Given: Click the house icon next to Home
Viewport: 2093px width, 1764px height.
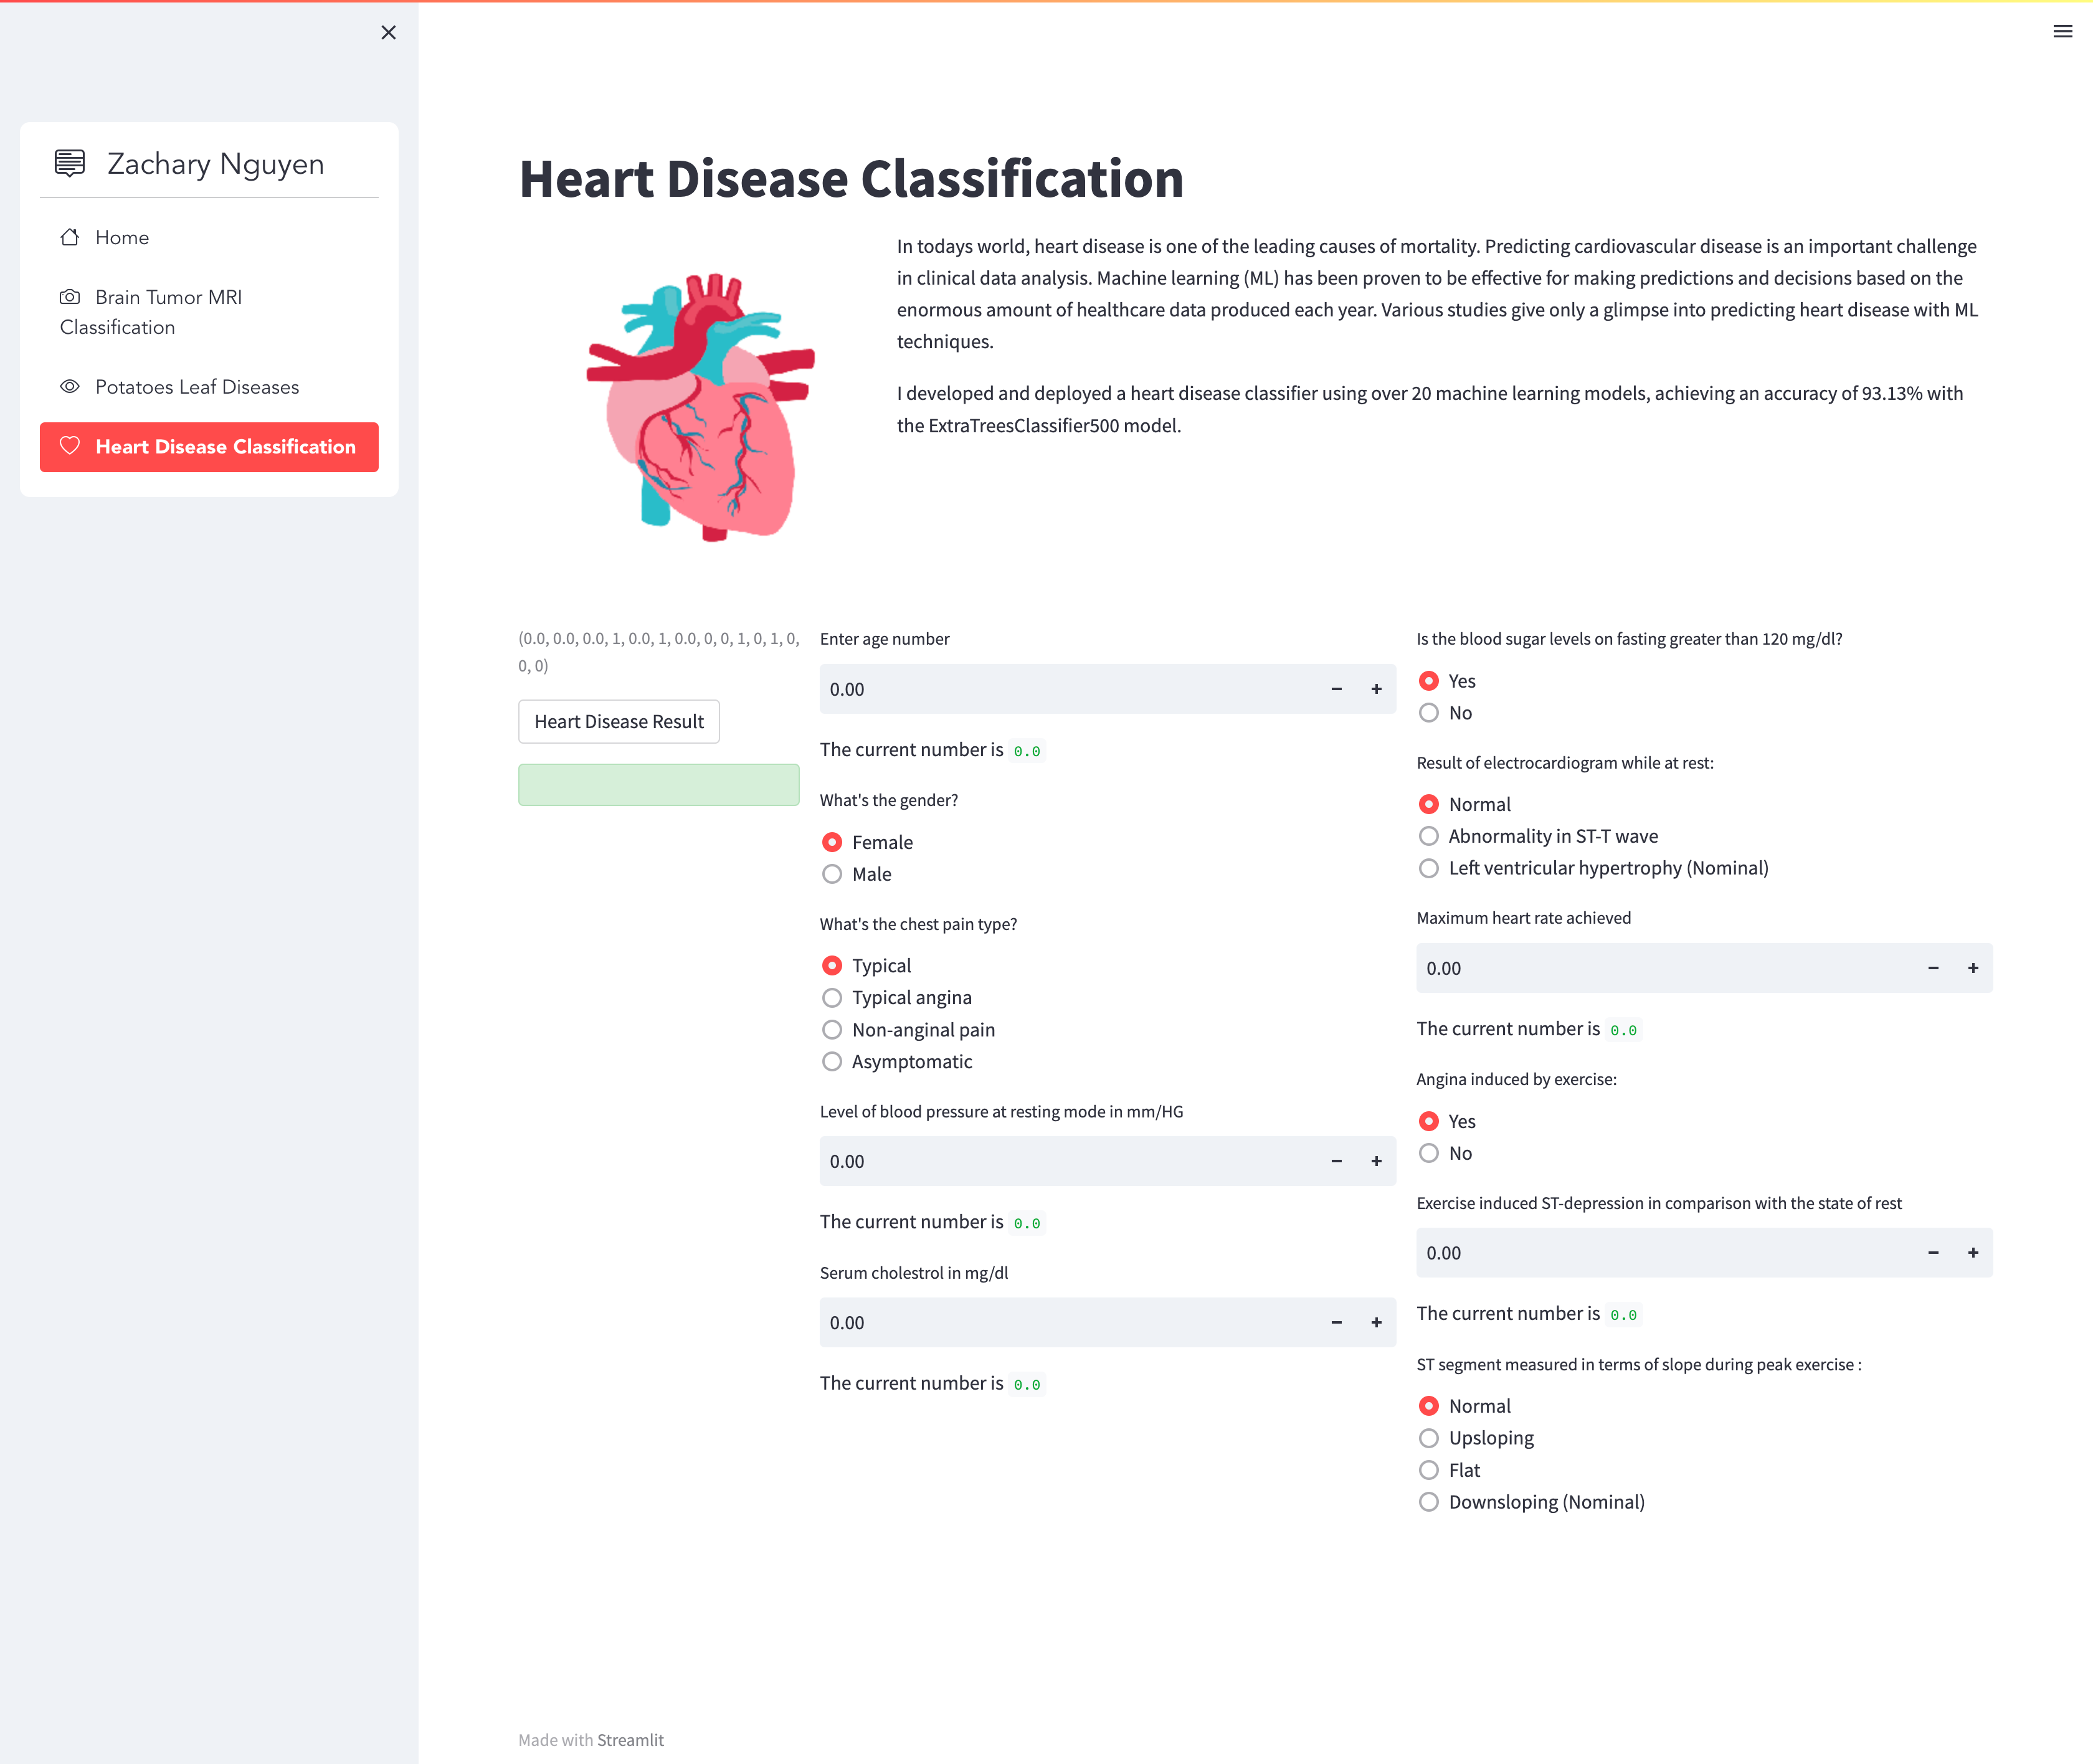Looking at the screenshot, I should point(70,237).
